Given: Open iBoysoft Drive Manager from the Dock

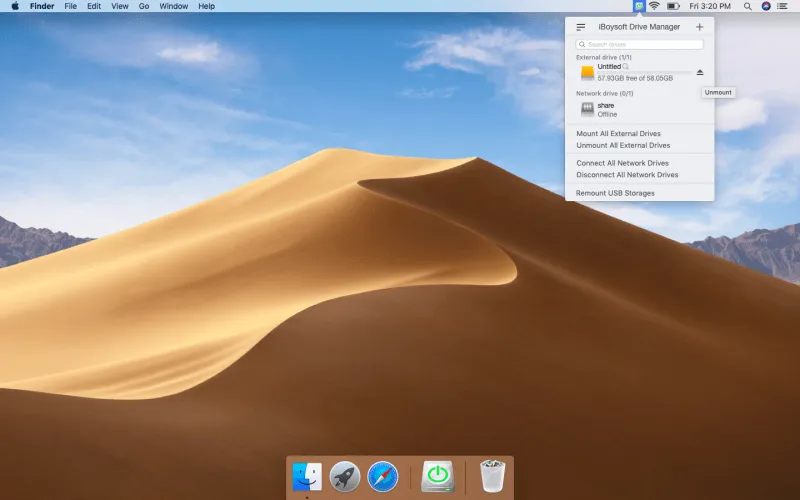Looking at the screenshot, I should tap(437, 476).
